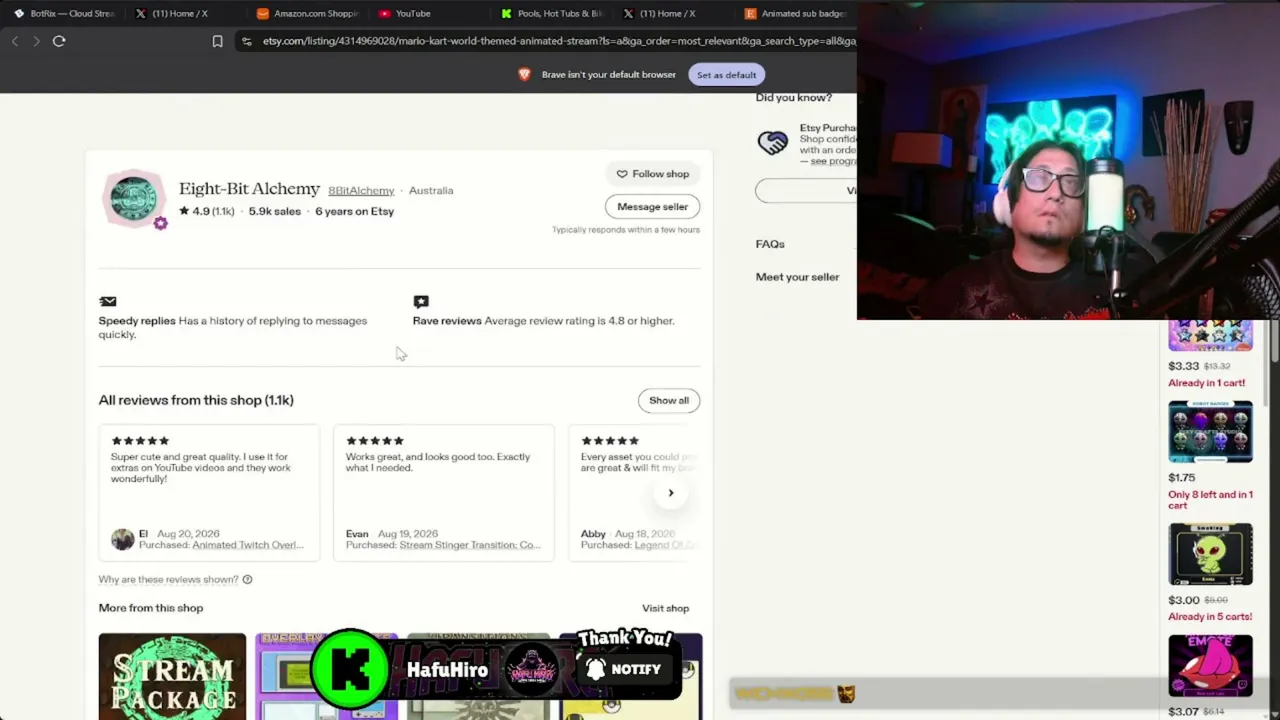
Task: Click Show all reviews button
Action: (669, 401)
